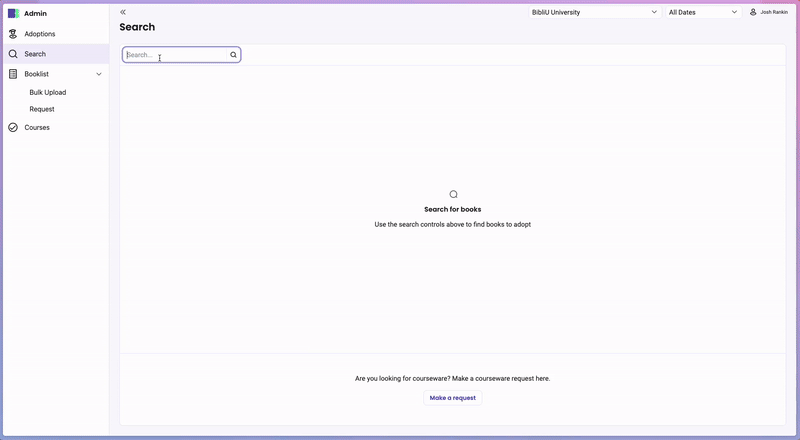Click the Courses checkmark icon
800x440 pixels.
(13, 128)
